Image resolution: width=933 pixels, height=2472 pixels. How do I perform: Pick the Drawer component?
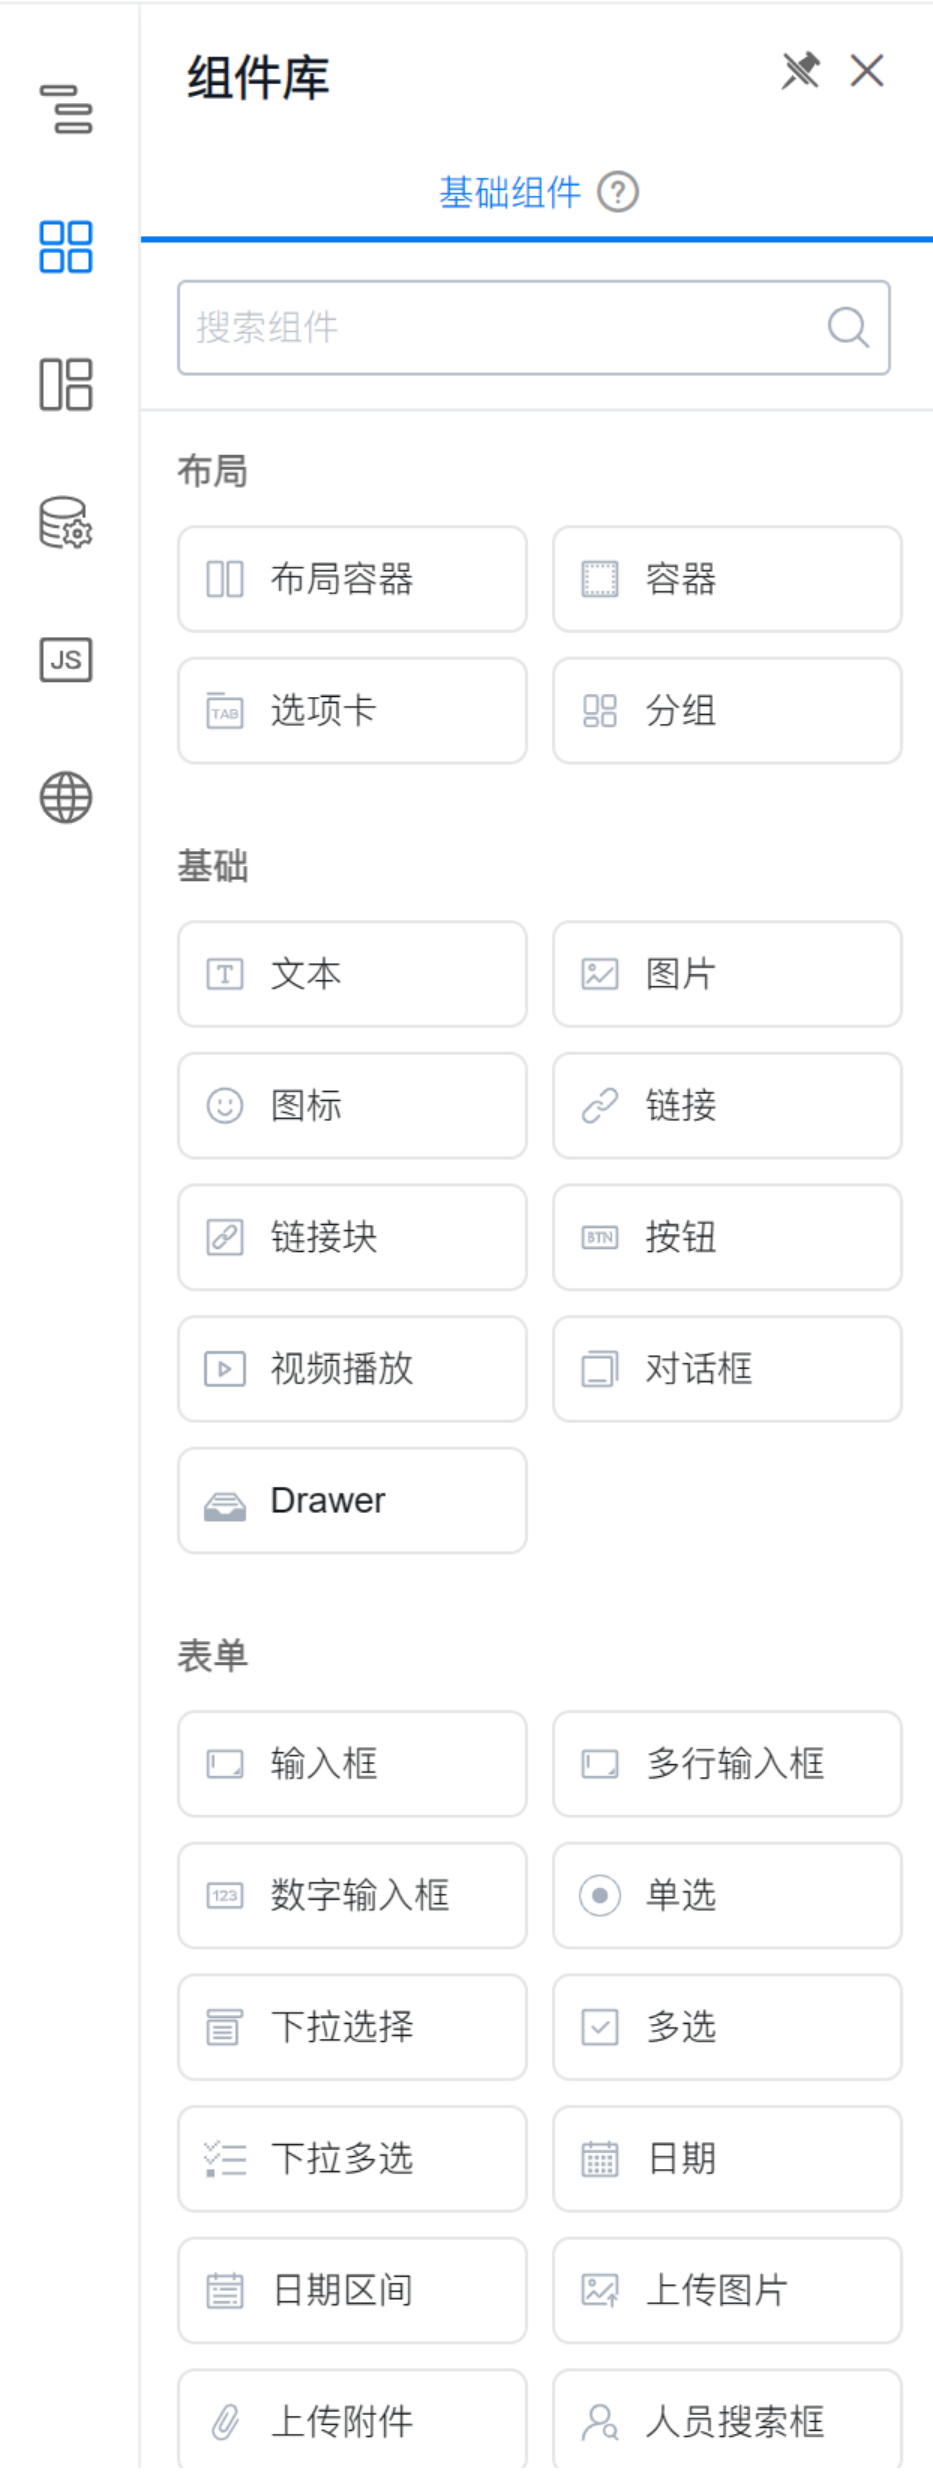[x=352, y=1501]
